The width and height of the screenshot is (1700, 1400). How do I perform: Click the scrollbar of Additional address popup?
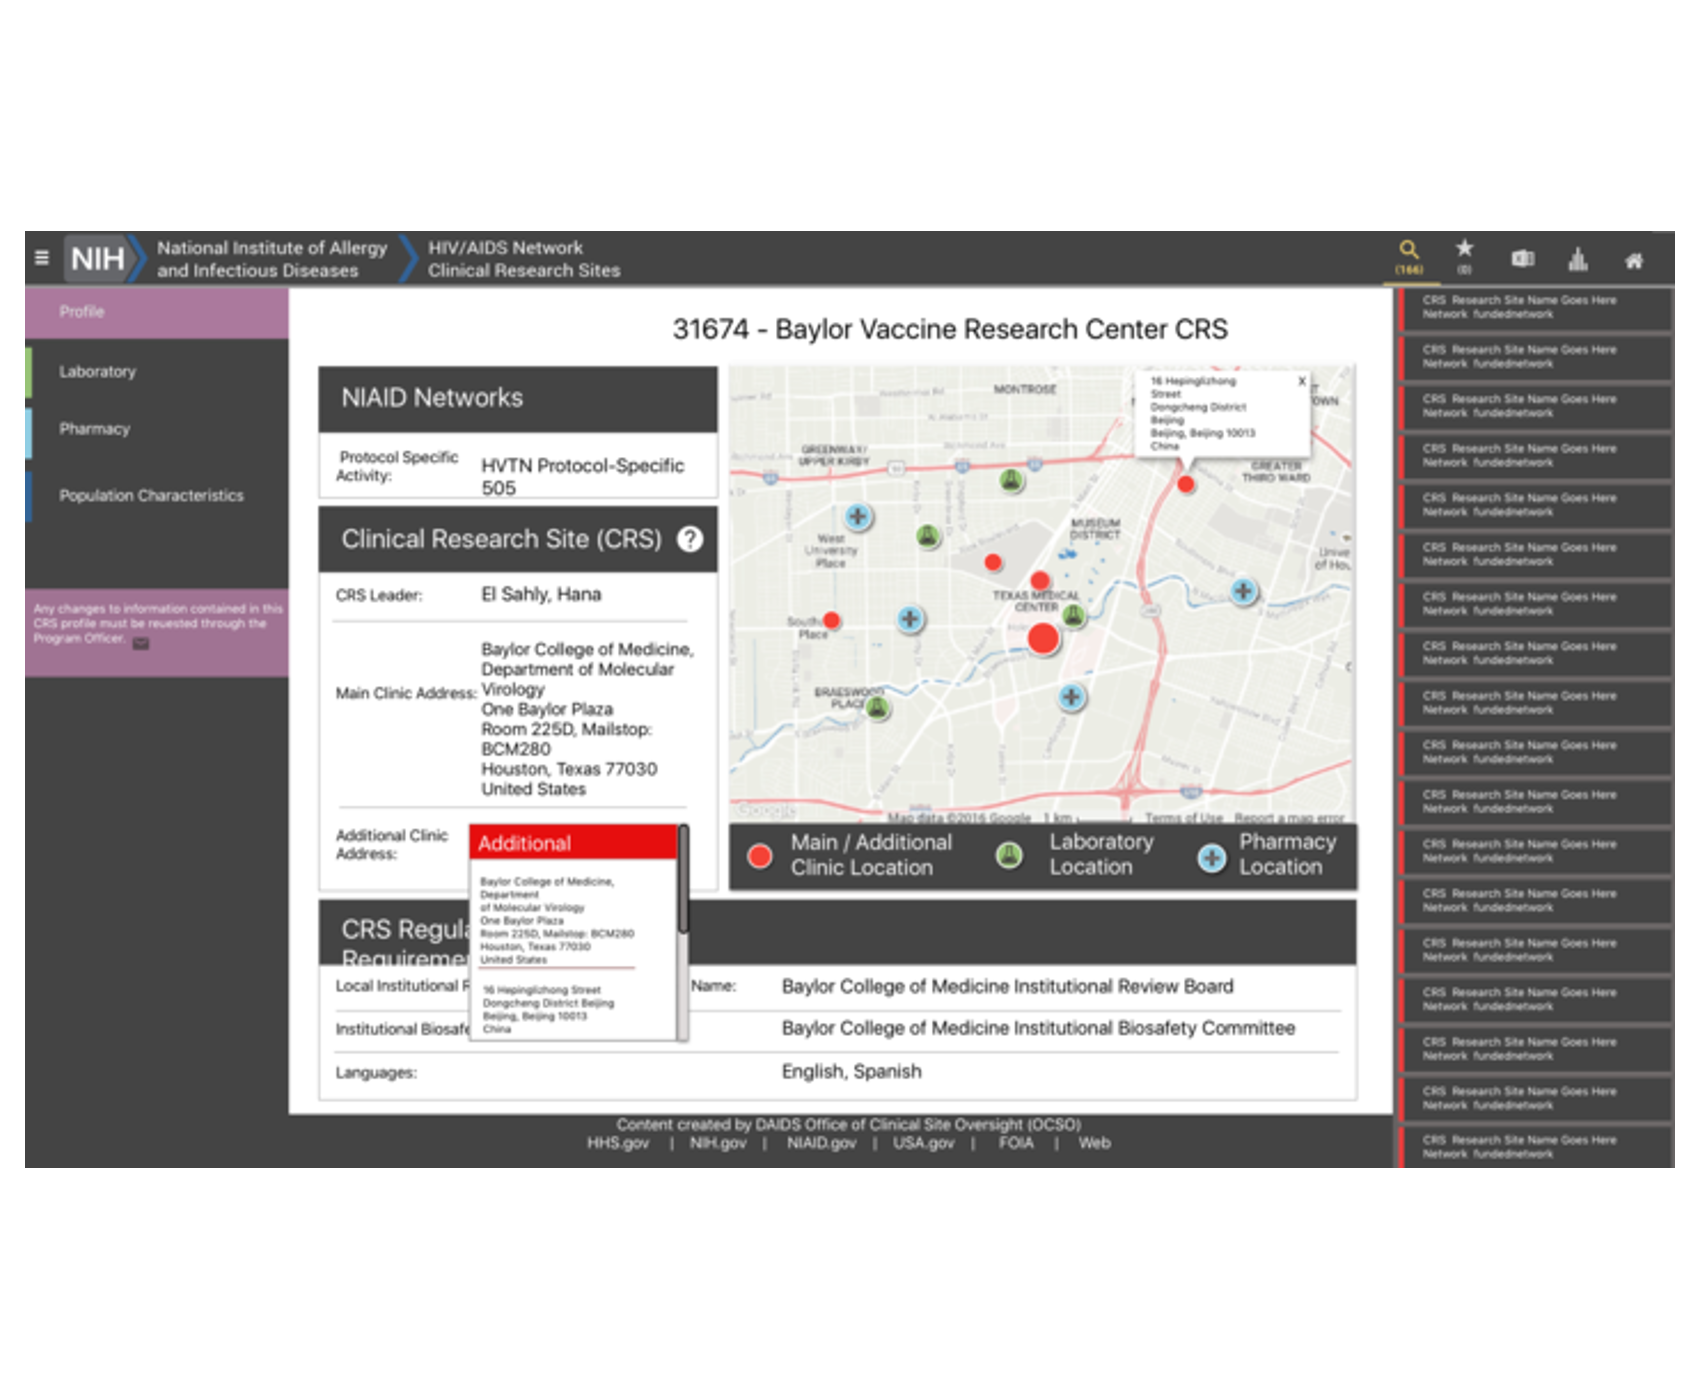point(683,880)
